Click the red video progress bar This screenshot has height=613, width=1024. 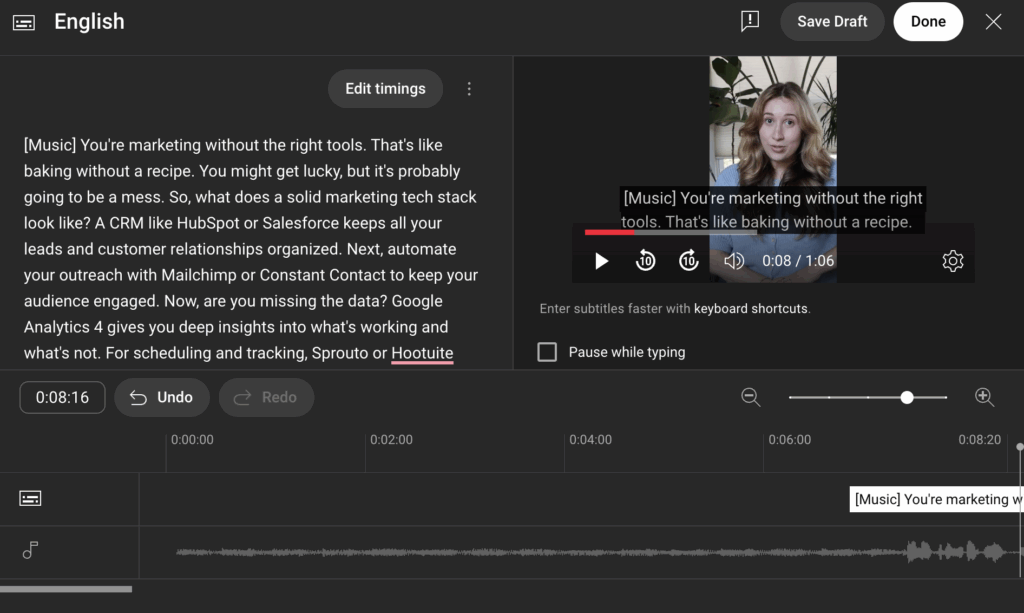pos(609,232)
